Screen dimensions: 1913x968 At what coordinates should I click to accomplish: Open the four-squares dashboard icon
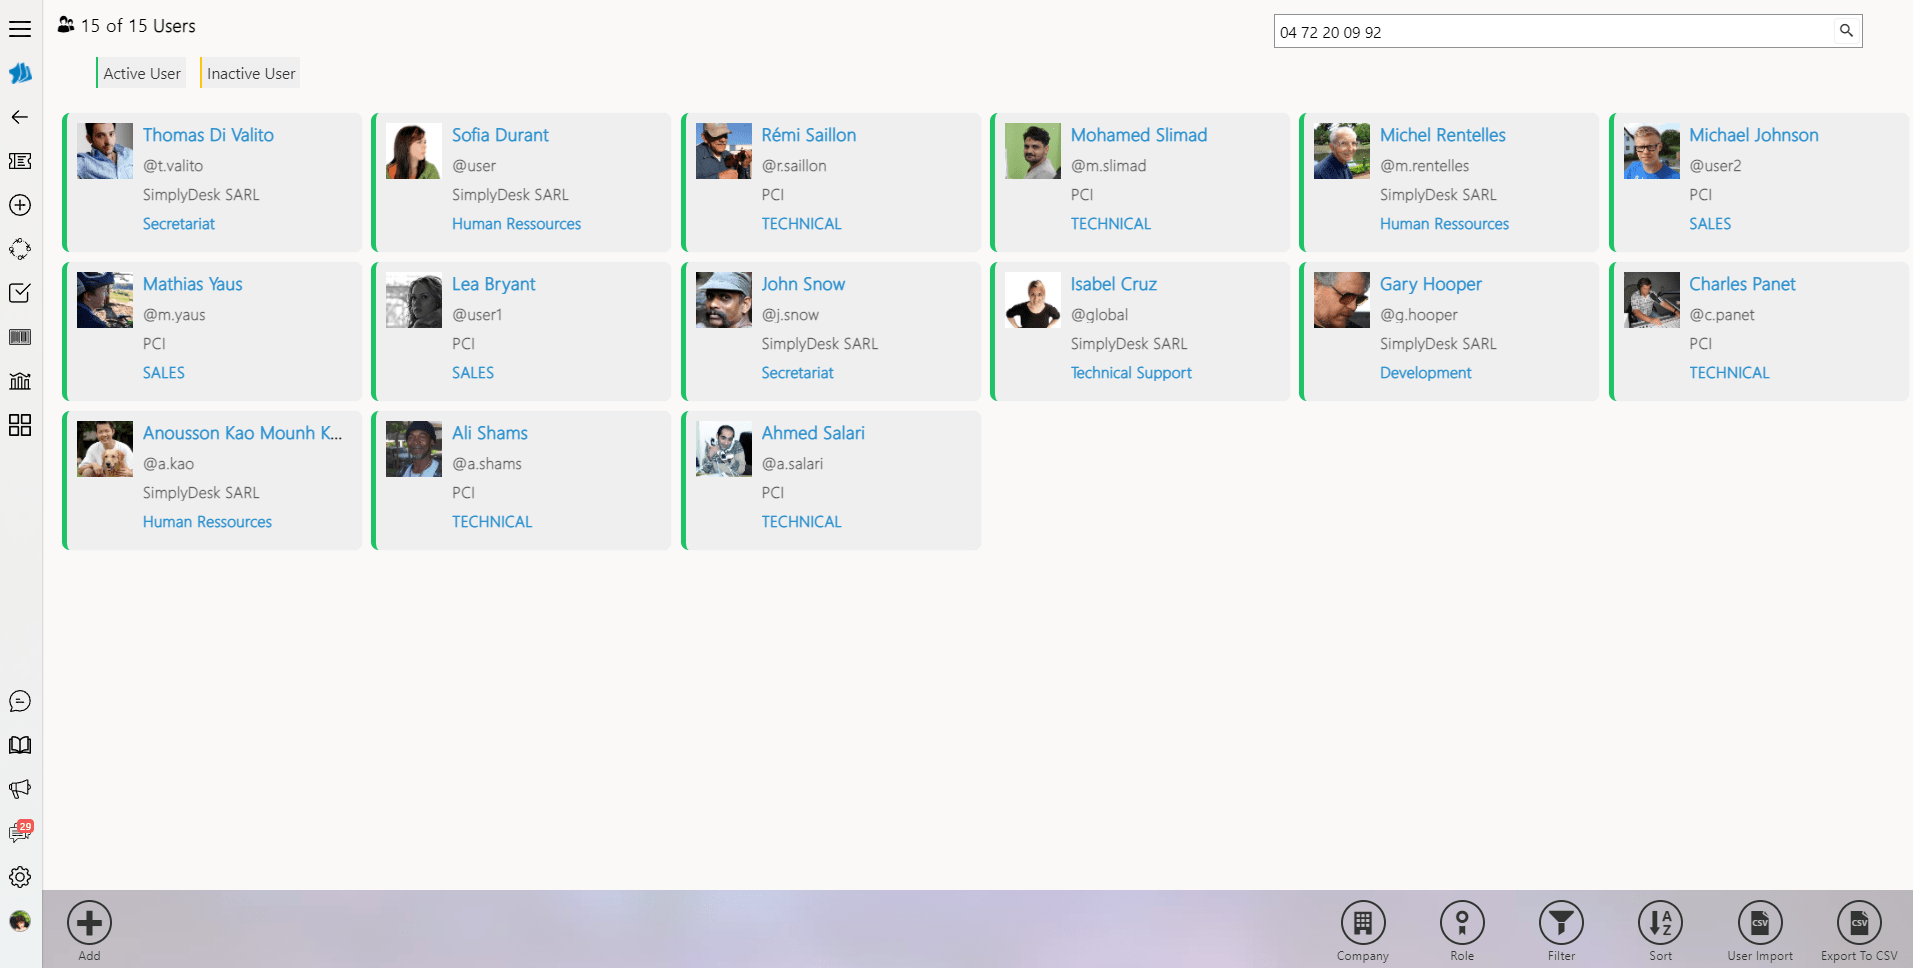[20, 425]
